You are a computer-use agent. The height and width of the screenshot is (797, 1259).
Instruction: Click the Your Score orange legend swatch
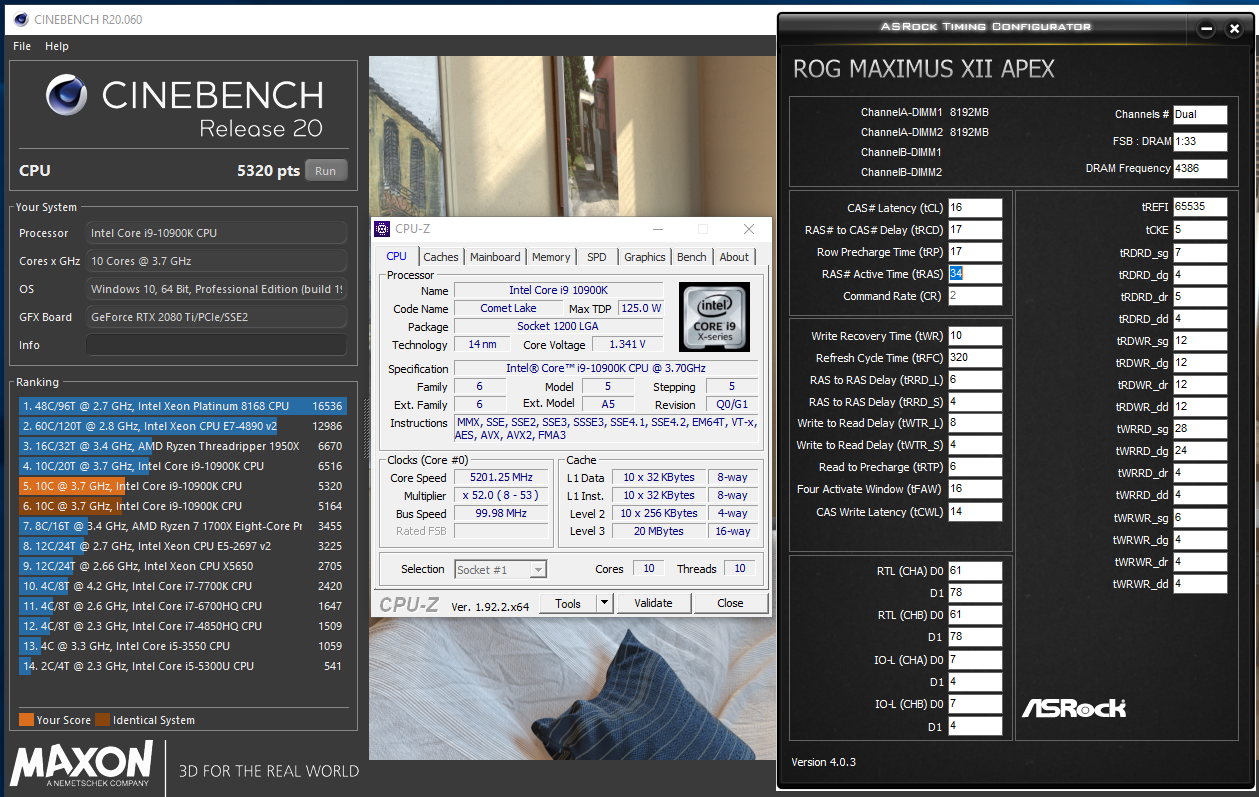click(26, 720)
